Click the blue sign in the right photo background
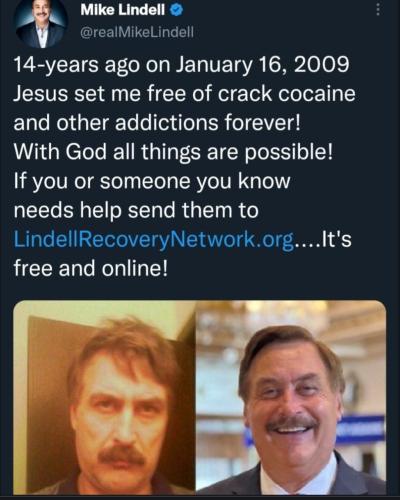 362,429
